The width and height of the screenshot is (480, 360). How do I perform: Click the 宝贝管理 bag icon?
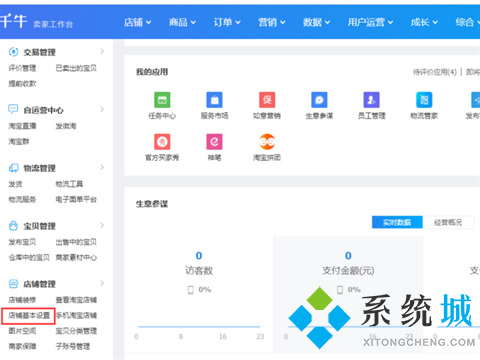tap(13, 226)
